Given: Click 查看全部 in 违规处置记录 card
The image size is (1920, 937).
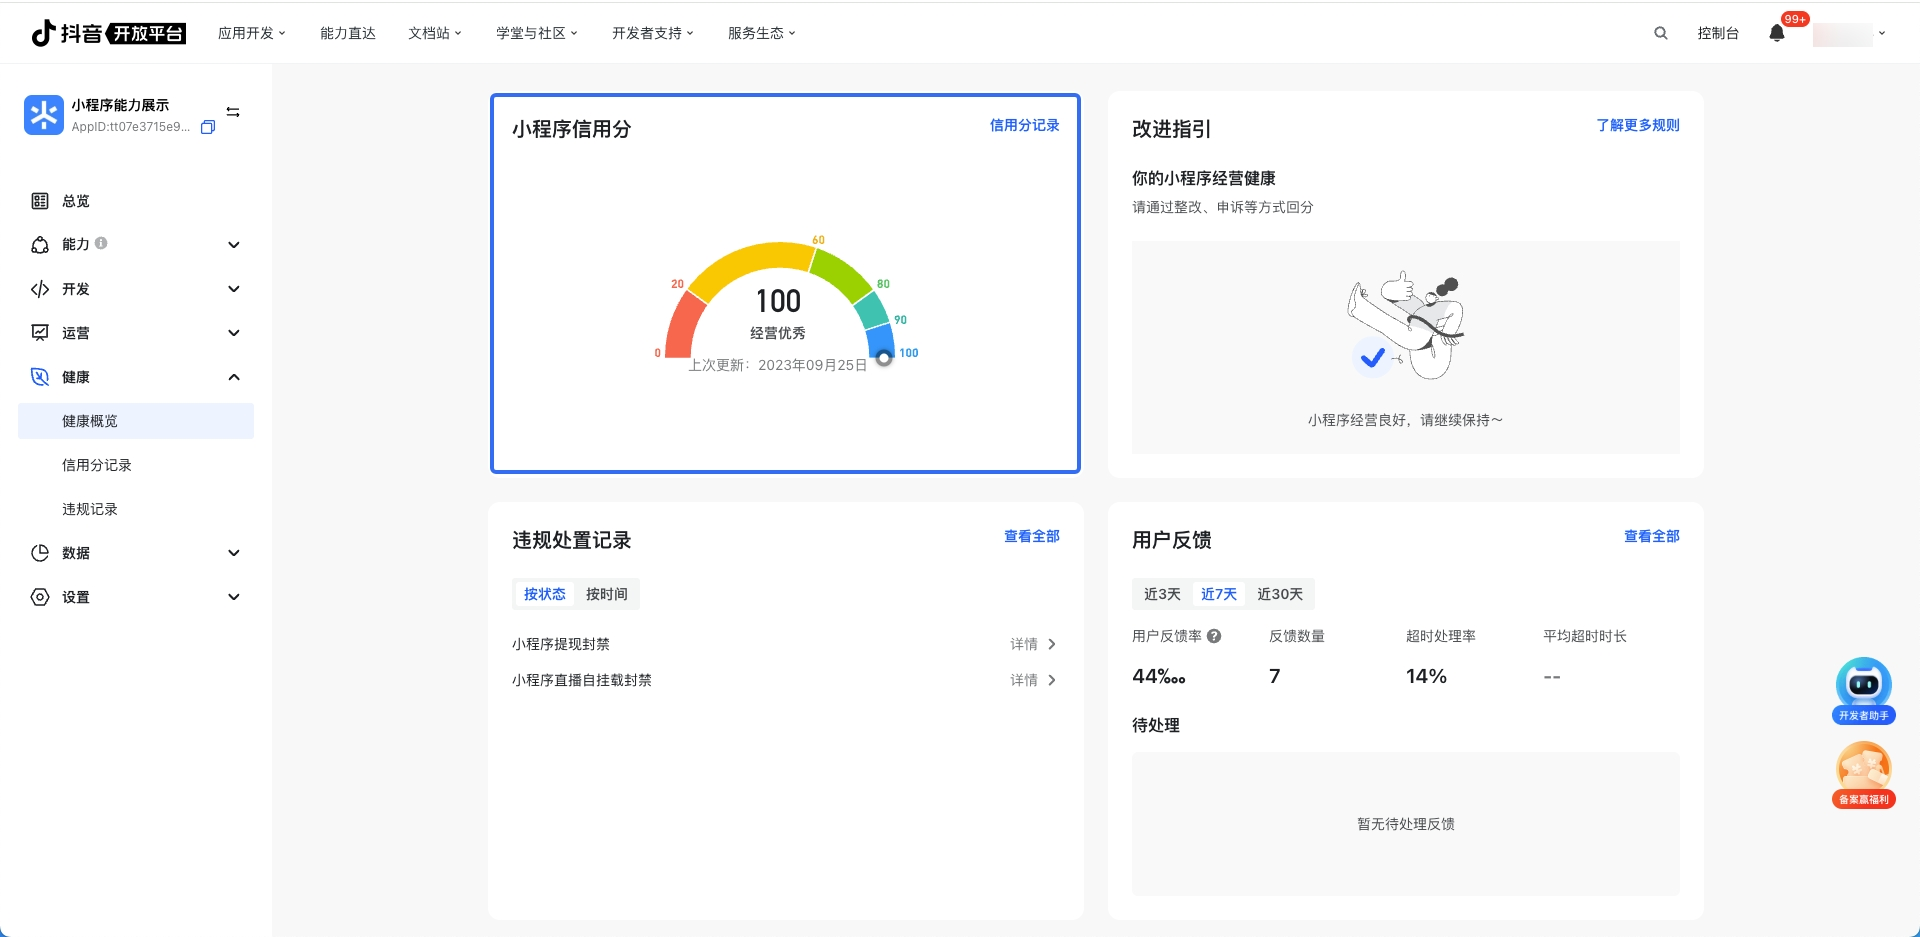Looking at the screenshot, I should pos(1031,536).
